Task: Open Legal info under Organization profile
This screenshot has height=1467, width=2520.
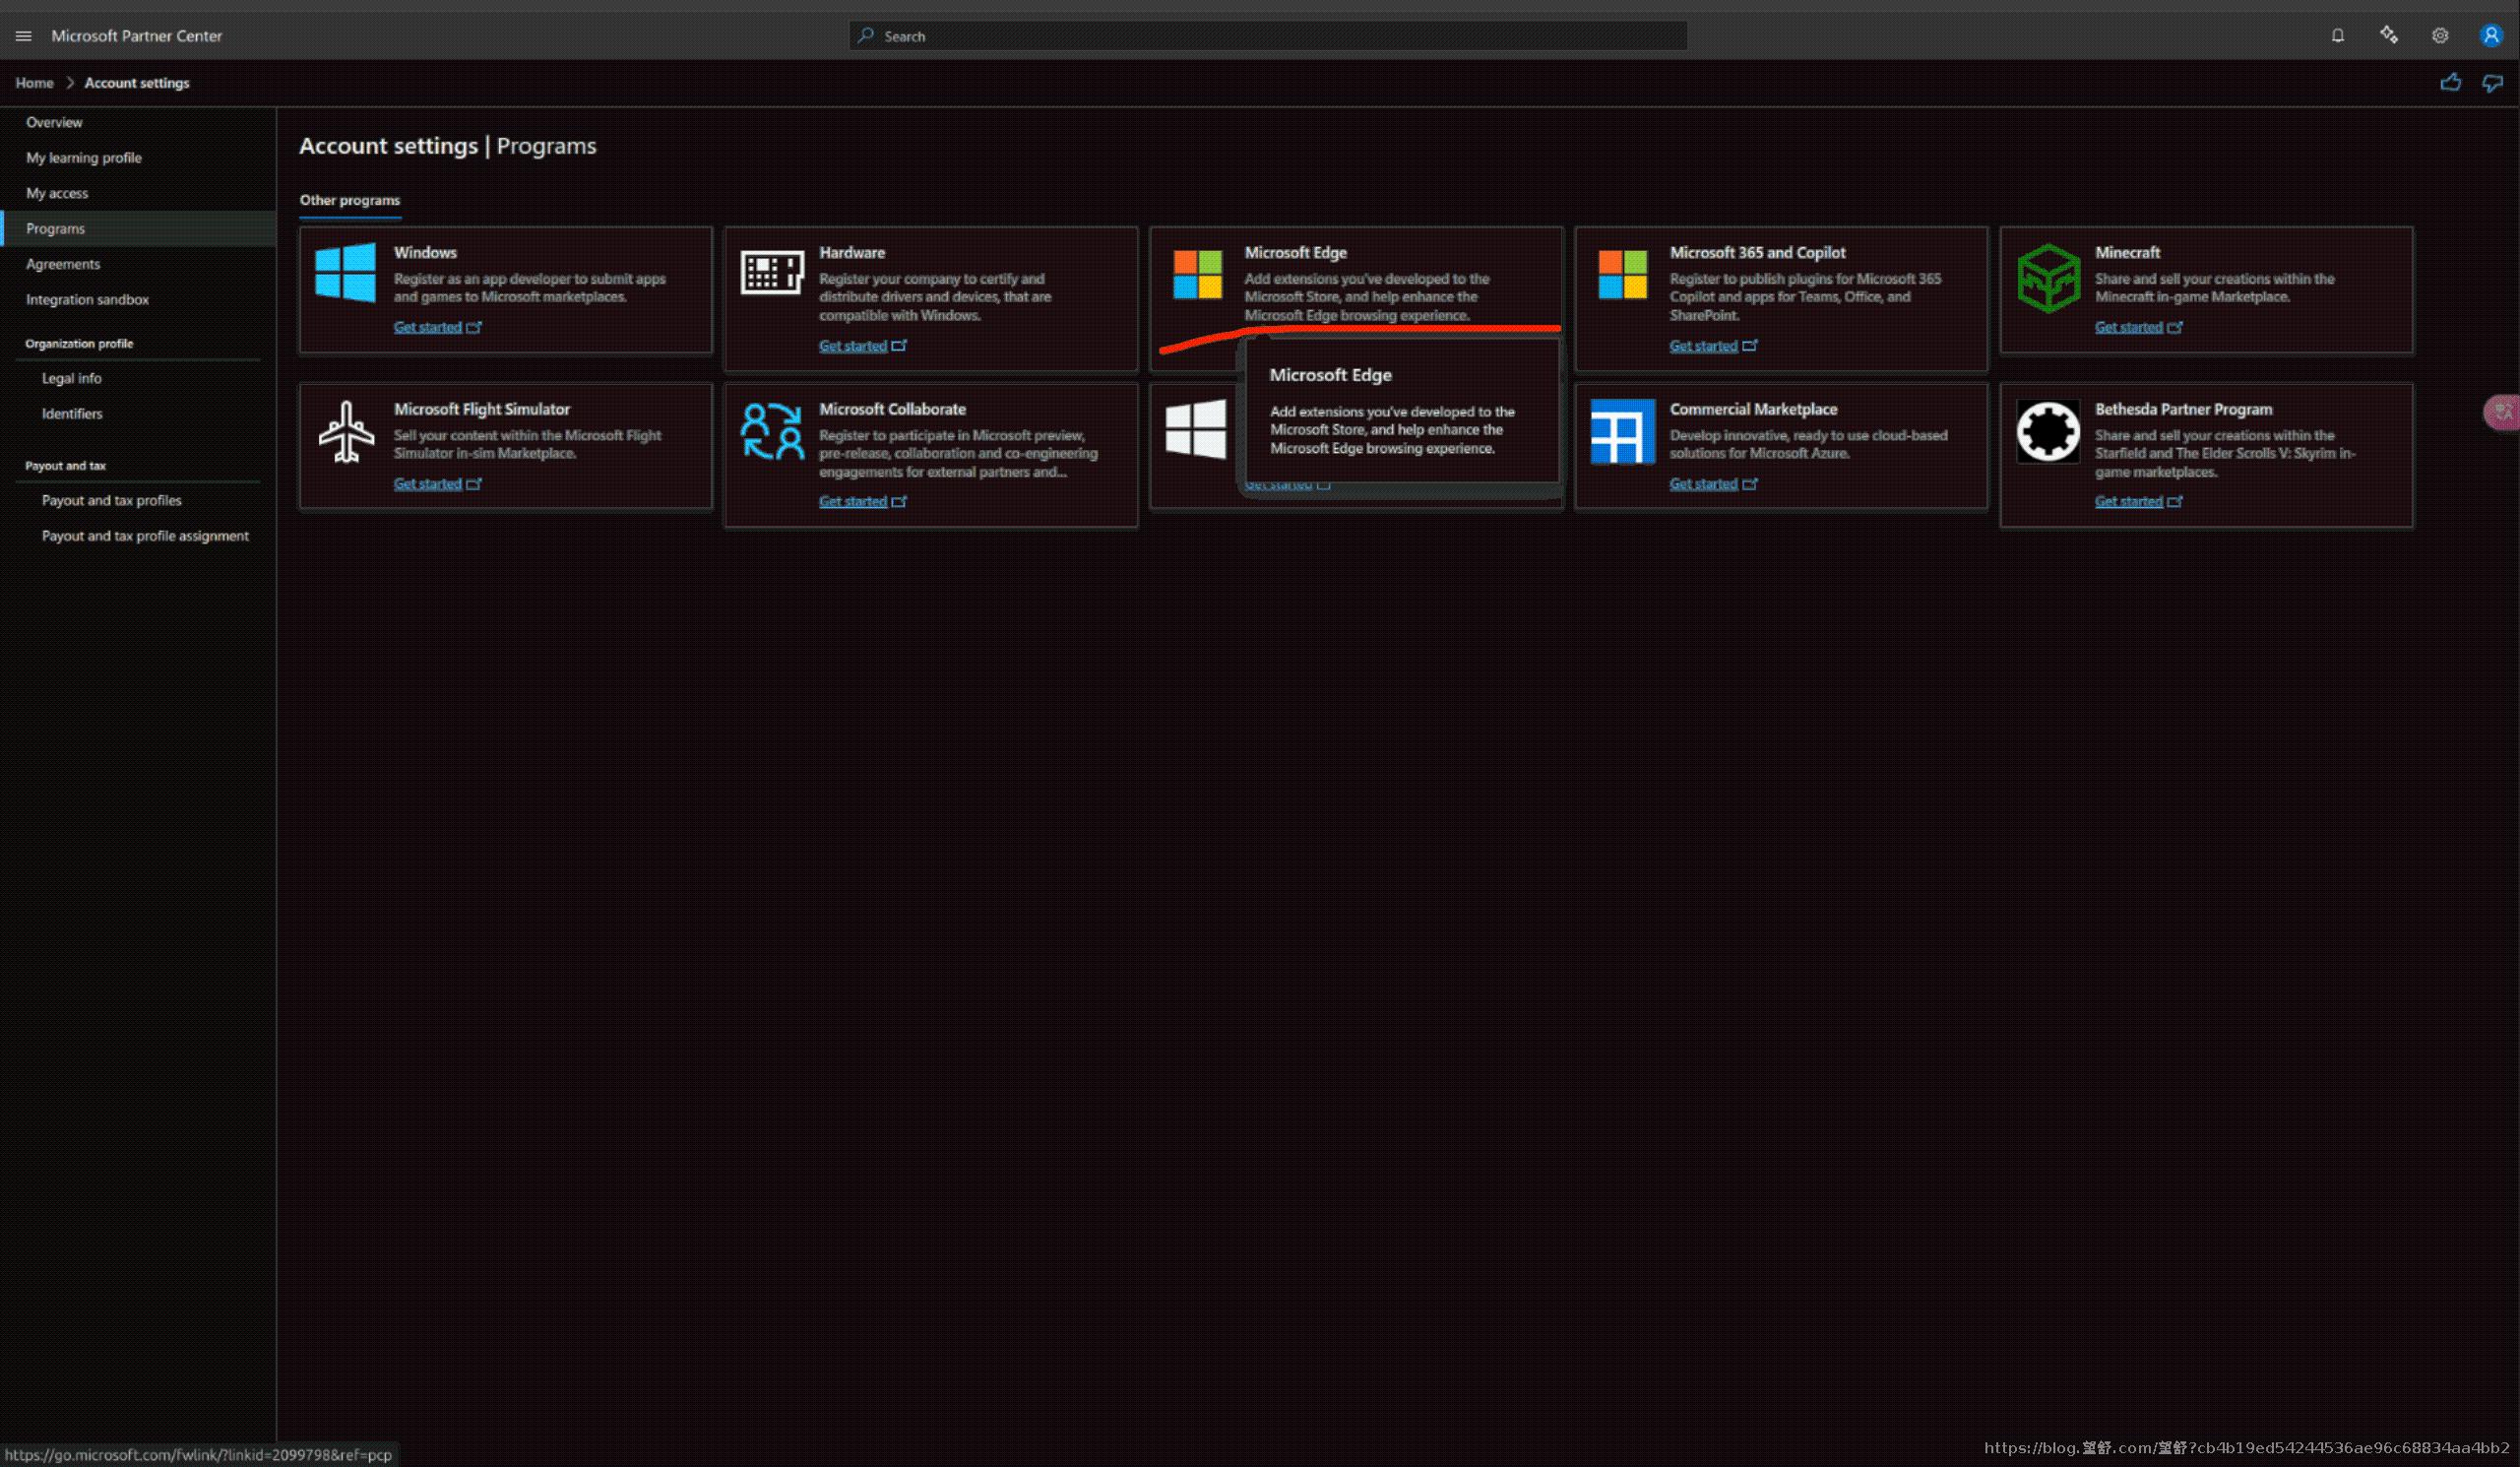Action: pyautogui.click(x=71, y=378)
